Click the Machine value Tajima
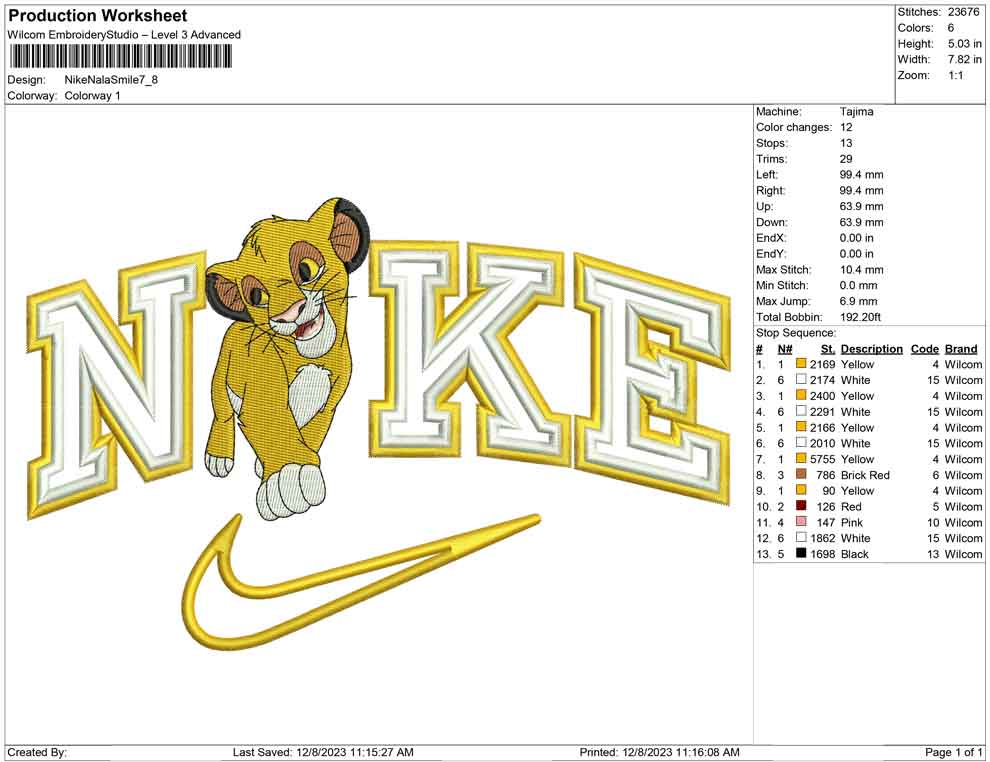990x762 pixels. click(x=857, y=111)
